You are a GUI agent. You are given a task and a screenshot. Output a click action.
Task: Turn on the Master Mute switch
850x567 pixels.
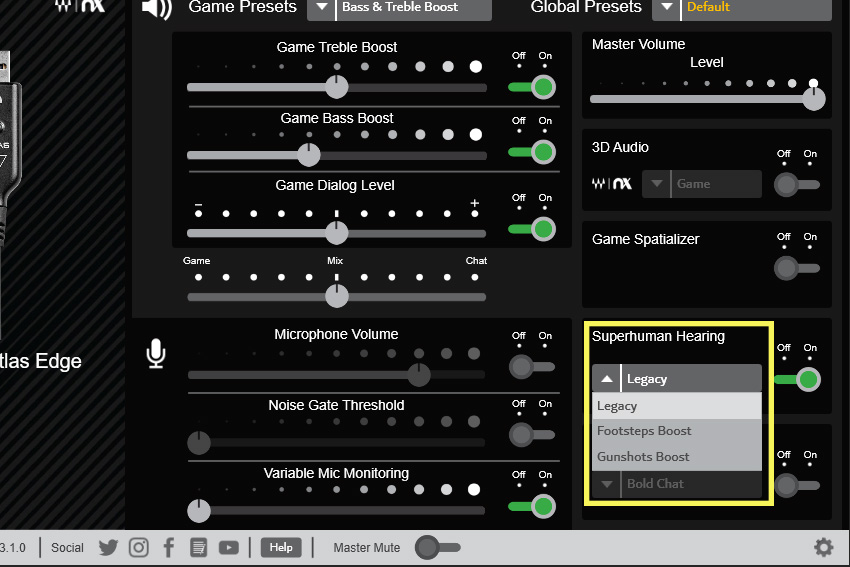point(438,547)
